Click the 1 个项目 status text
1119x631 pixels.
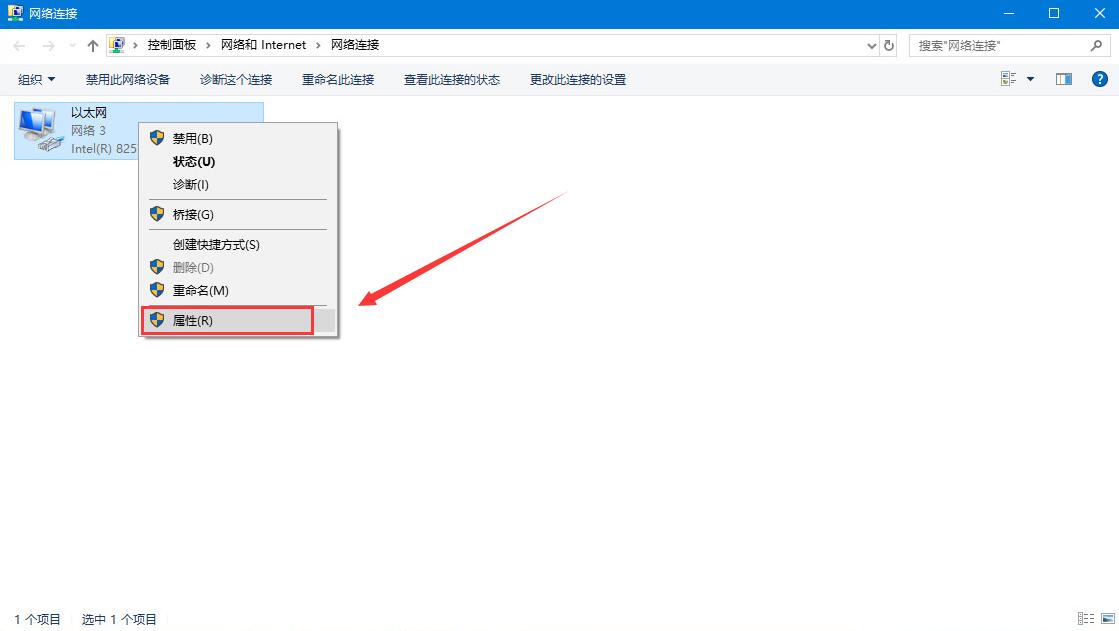point(38,619)
